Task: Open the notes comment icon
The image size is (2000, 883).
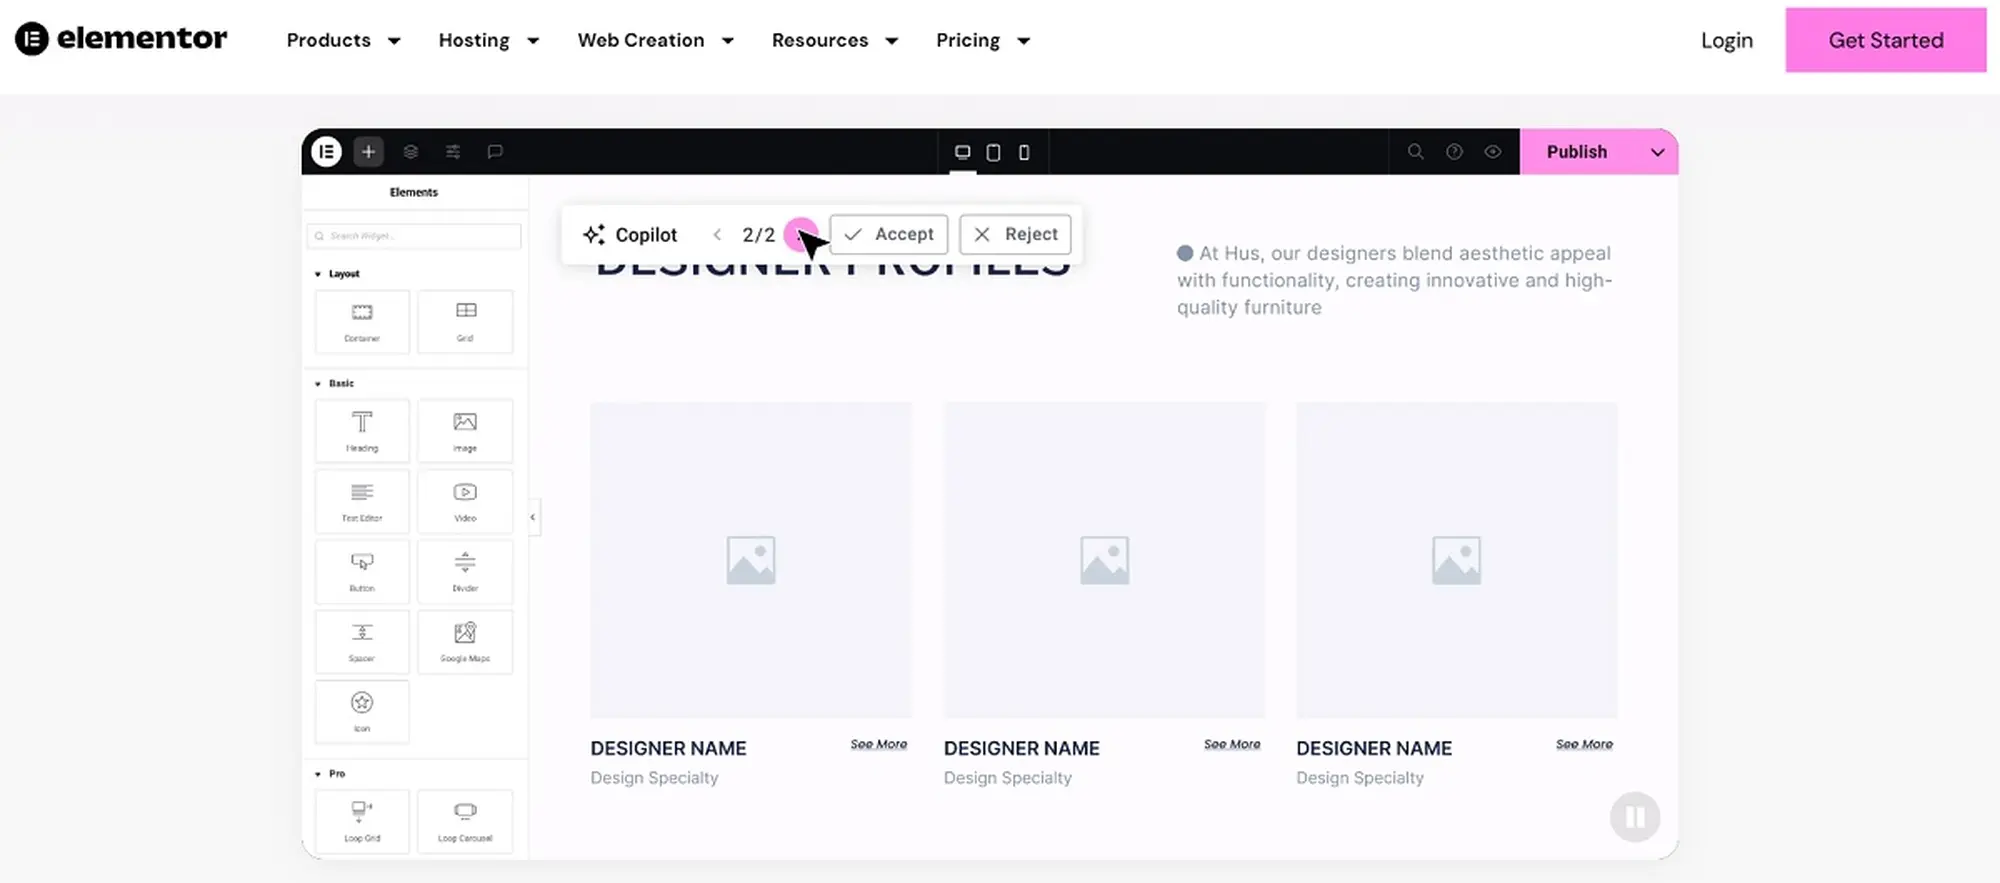Action: tap(495, 151)
